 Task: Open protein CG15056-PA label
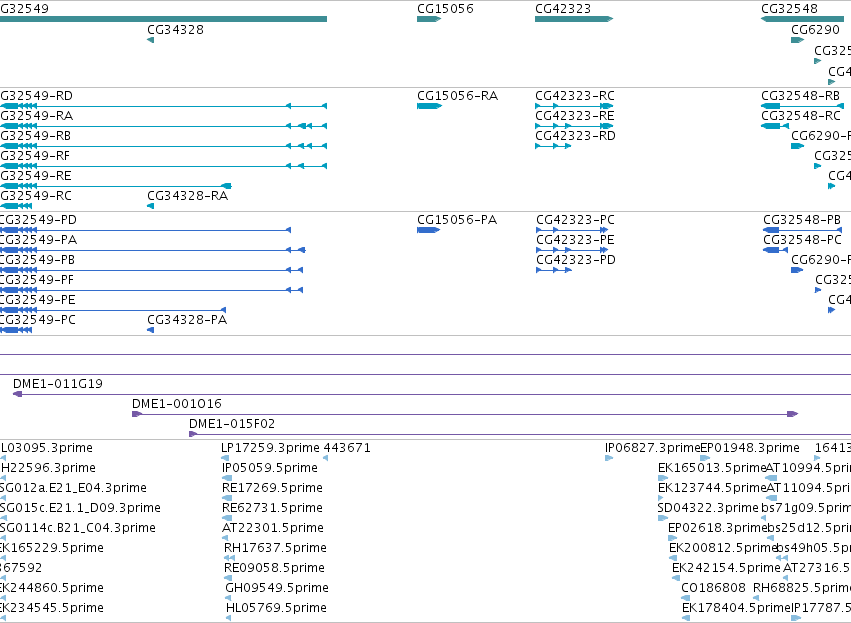[x=457, y=220]
